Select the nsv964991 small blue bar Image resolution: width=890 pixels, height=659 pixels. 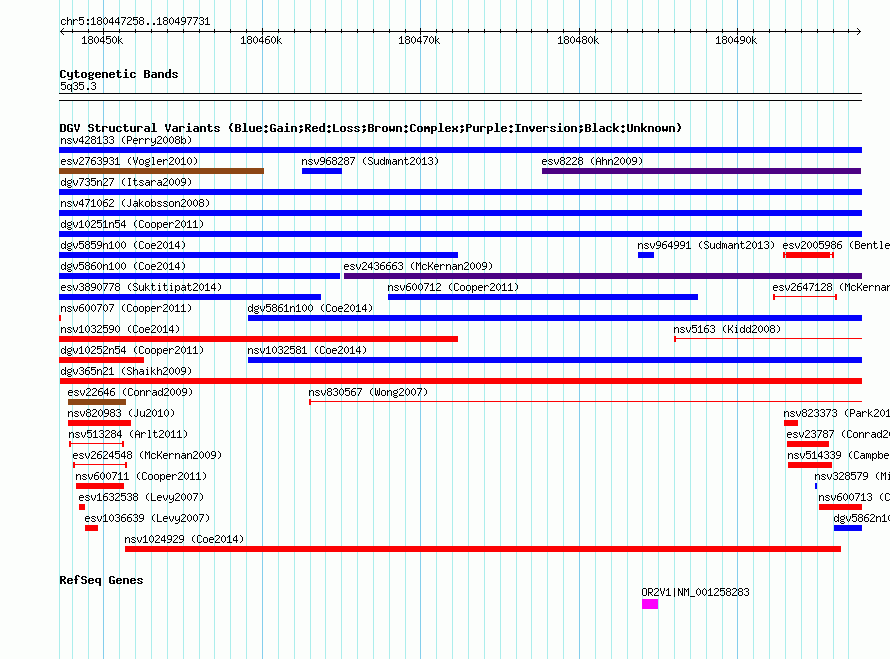click(x=646, y=255)
